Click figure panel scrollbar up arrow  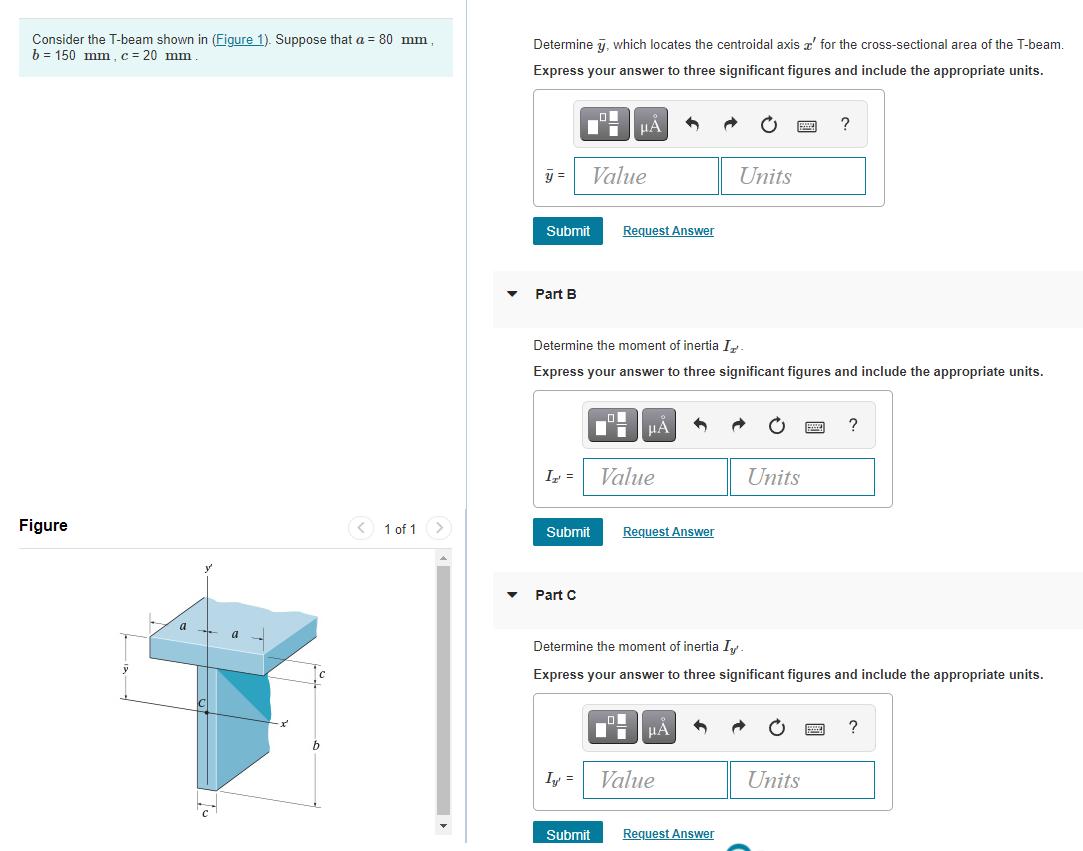[443, 557]
